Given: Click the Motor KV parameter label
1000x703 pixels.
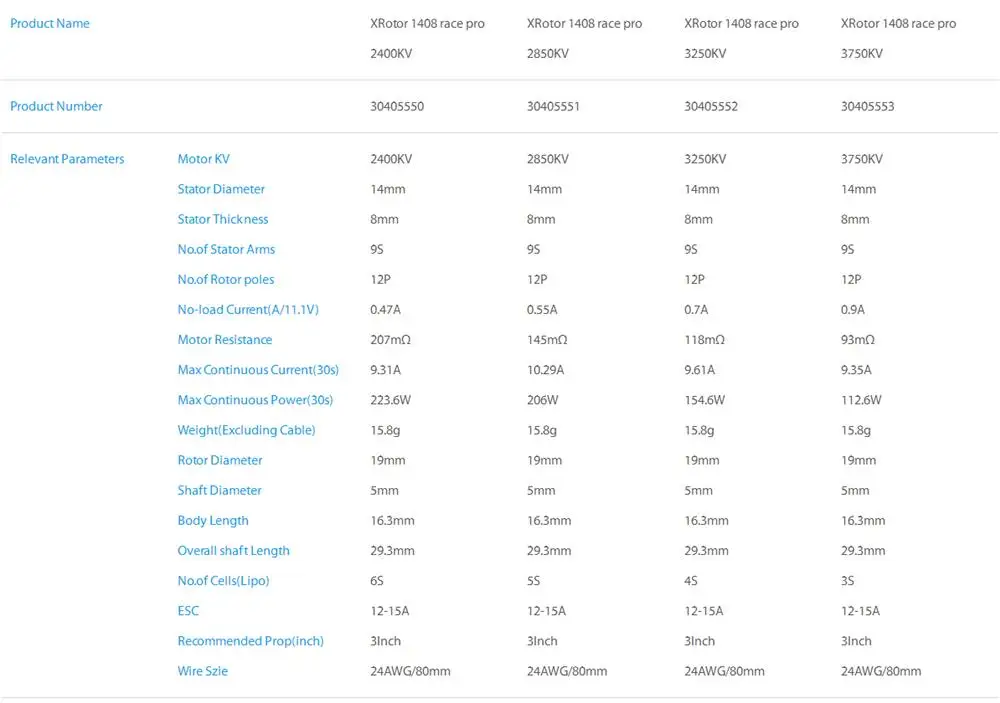Looking at the screenshot, I should [203, 159].
